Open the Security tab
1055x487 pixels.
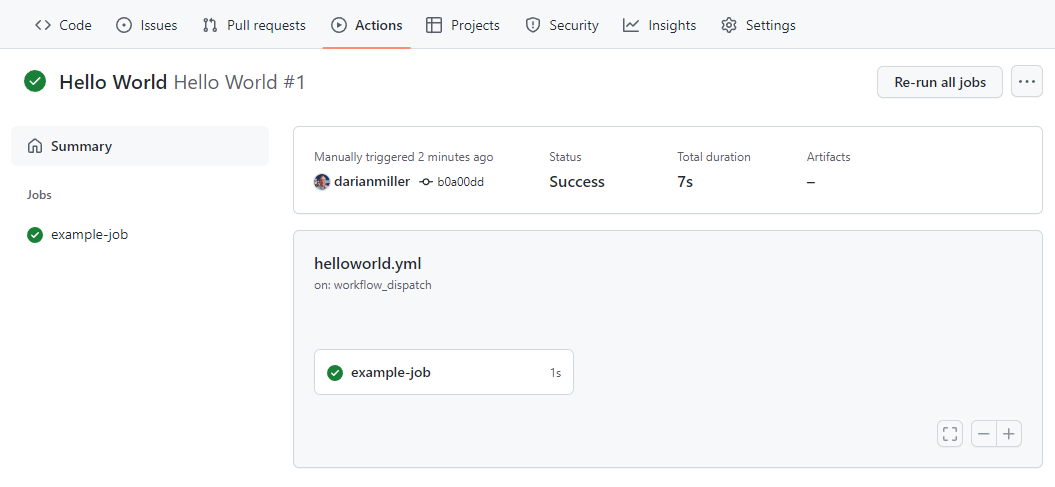coord(561,26)
